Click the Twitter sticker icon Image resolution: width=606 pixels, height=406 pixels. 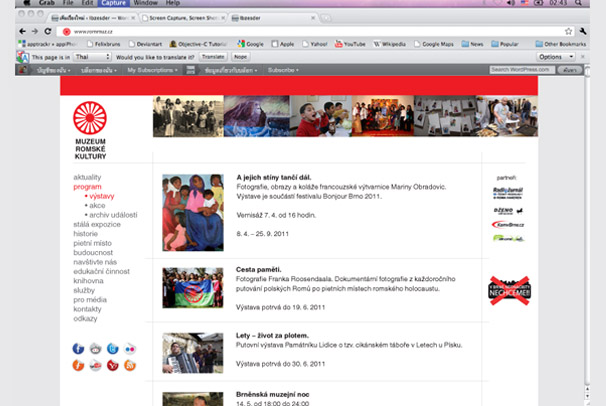pos(113,348)
